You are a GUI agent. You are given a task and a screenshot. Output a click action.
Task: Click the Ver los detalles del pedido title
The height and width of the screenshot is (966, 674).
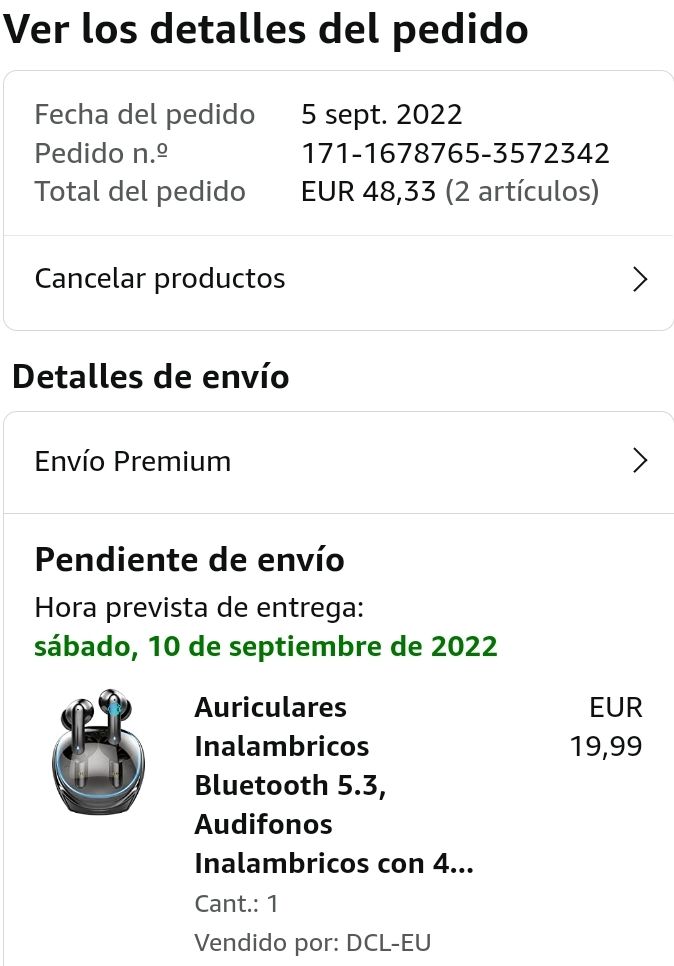tap(266, 31)
